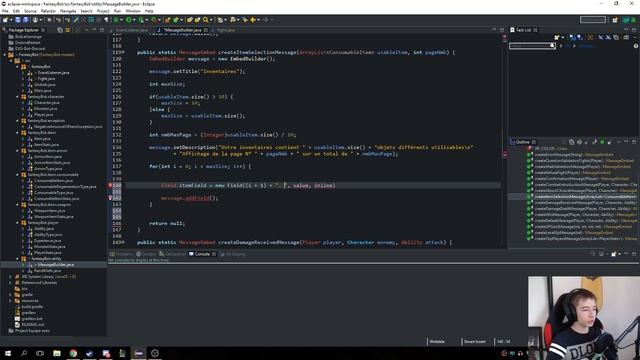Click the New wizard toolbar icon
The width and height of the screenshot is (640, 360).
(5, 20)
